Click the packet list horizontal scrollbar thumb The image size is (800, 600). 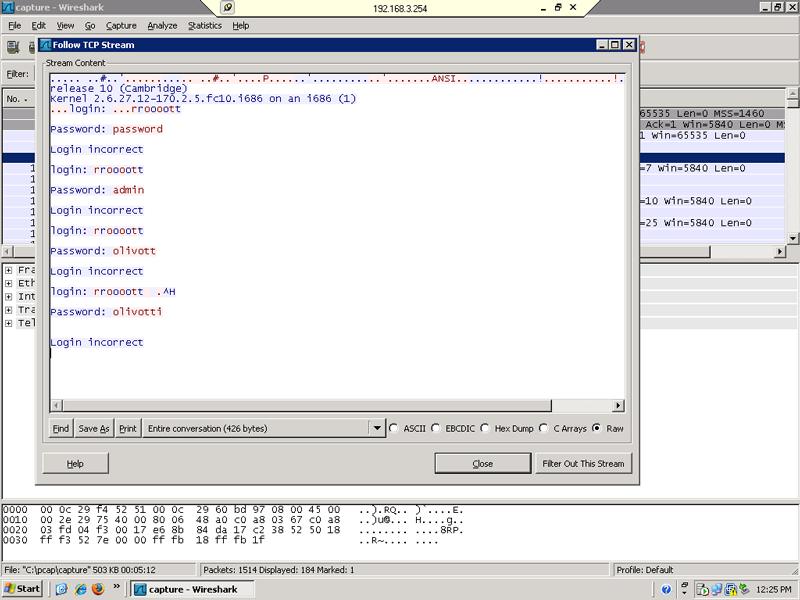674,252
